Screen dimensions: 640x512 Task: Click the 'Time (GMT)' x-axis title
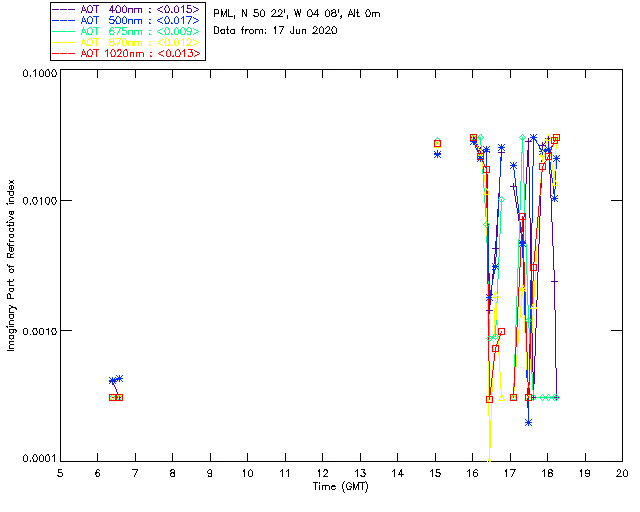341,487
